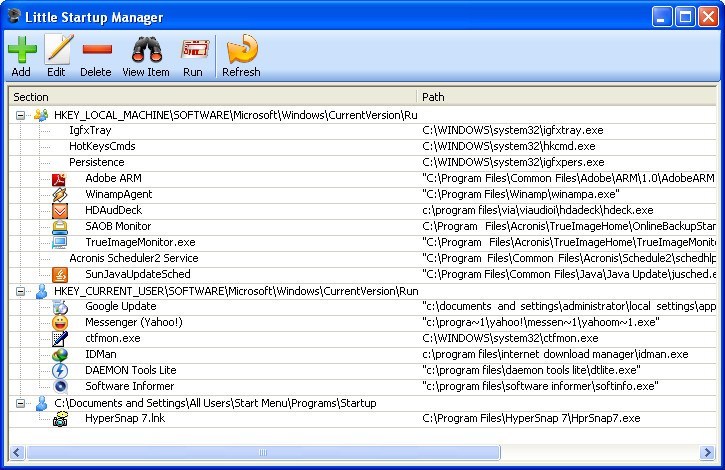The image size is (725, 470).
Task: Click the igfxtray.exe path cell
Action: (x=513, y=130)
